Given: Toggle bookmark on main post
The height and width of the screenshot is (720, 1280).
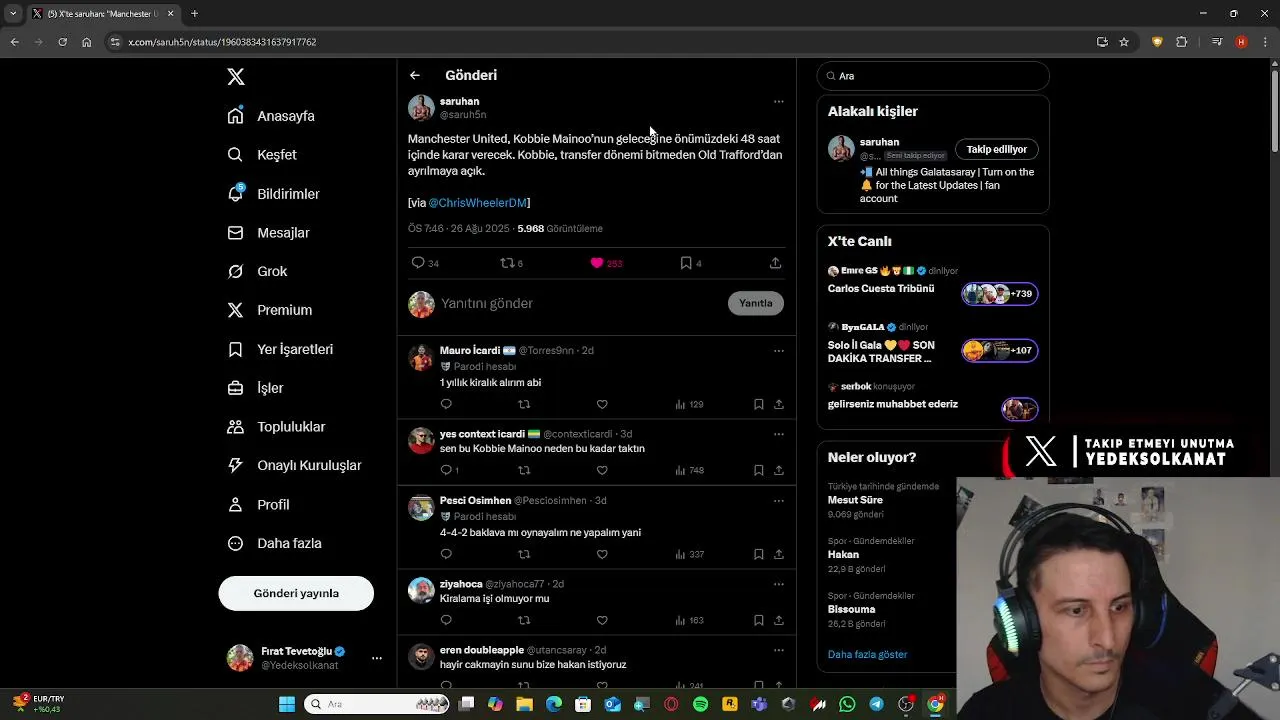Looking at the screenshot, I should tap(686, 263).
